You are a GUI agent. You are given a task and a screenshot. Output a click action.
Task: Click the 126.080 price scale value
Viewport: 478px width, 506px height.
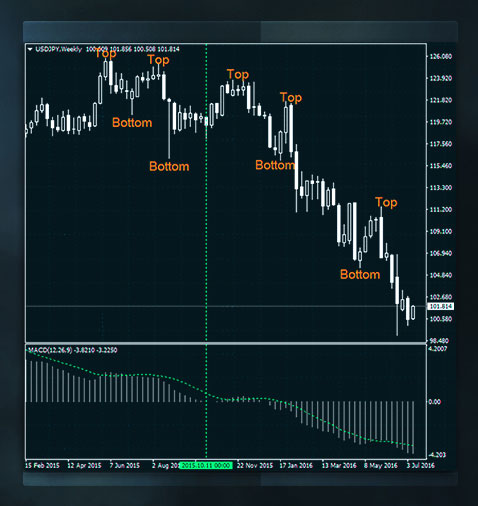pyautogui.click(x=441, y=56)
